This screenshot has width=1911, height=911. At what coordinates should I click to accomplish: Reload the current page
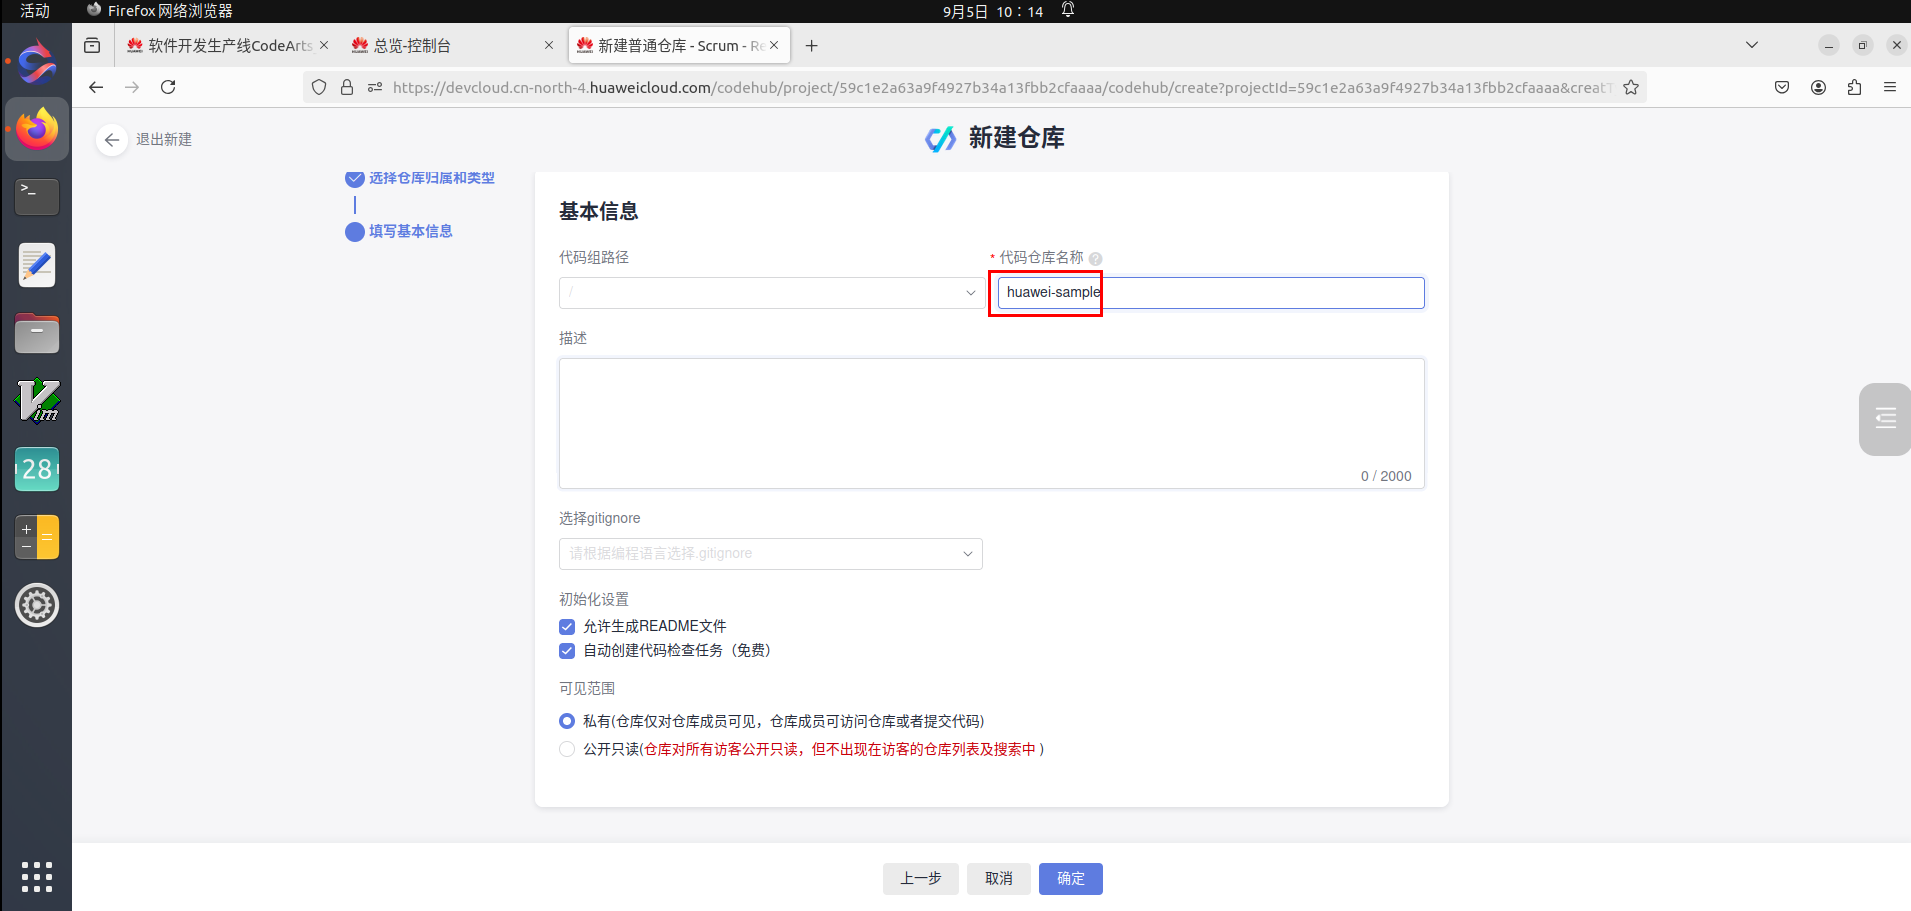(x=168, y=87)
